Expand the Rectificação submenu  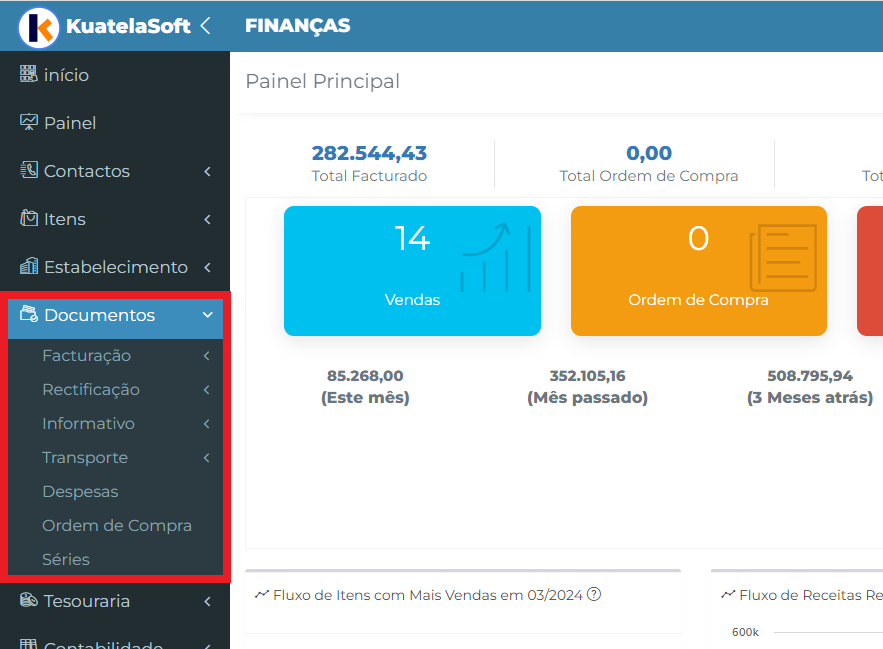point(207,389)
